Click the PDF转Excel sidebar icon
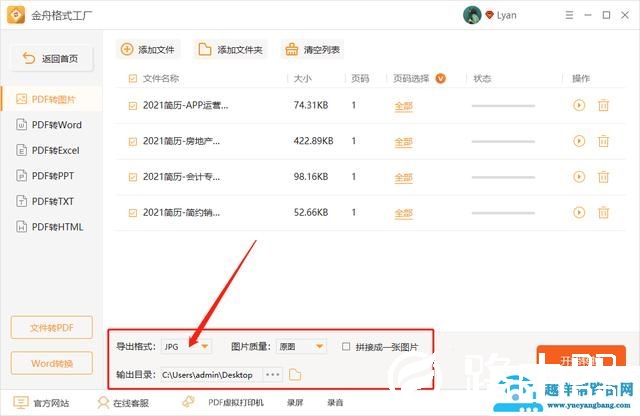 click(21, 150)
